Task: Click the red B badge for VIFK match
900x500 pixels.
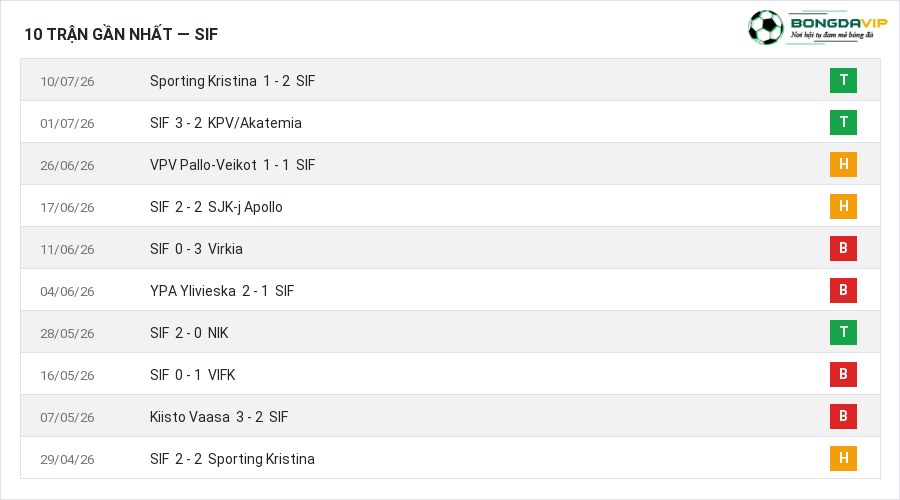Action: click(x=843, y=374)
